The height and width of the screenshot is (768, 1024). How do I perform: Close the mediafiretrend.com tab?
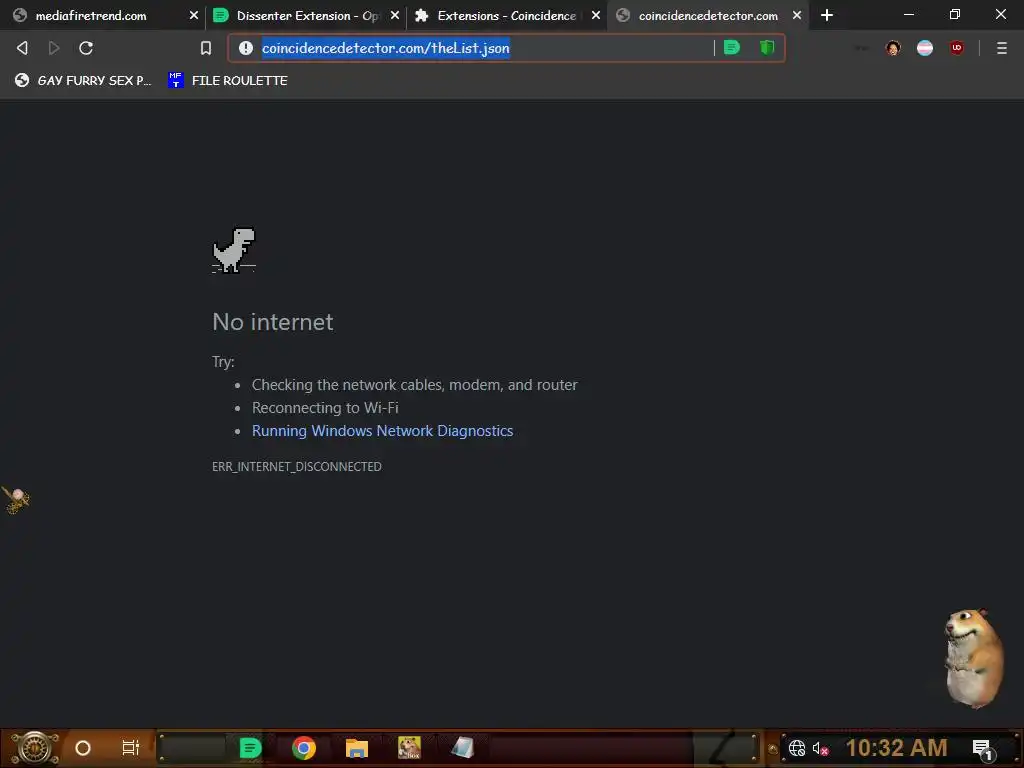pyautogui.click(x=194, y=15)
